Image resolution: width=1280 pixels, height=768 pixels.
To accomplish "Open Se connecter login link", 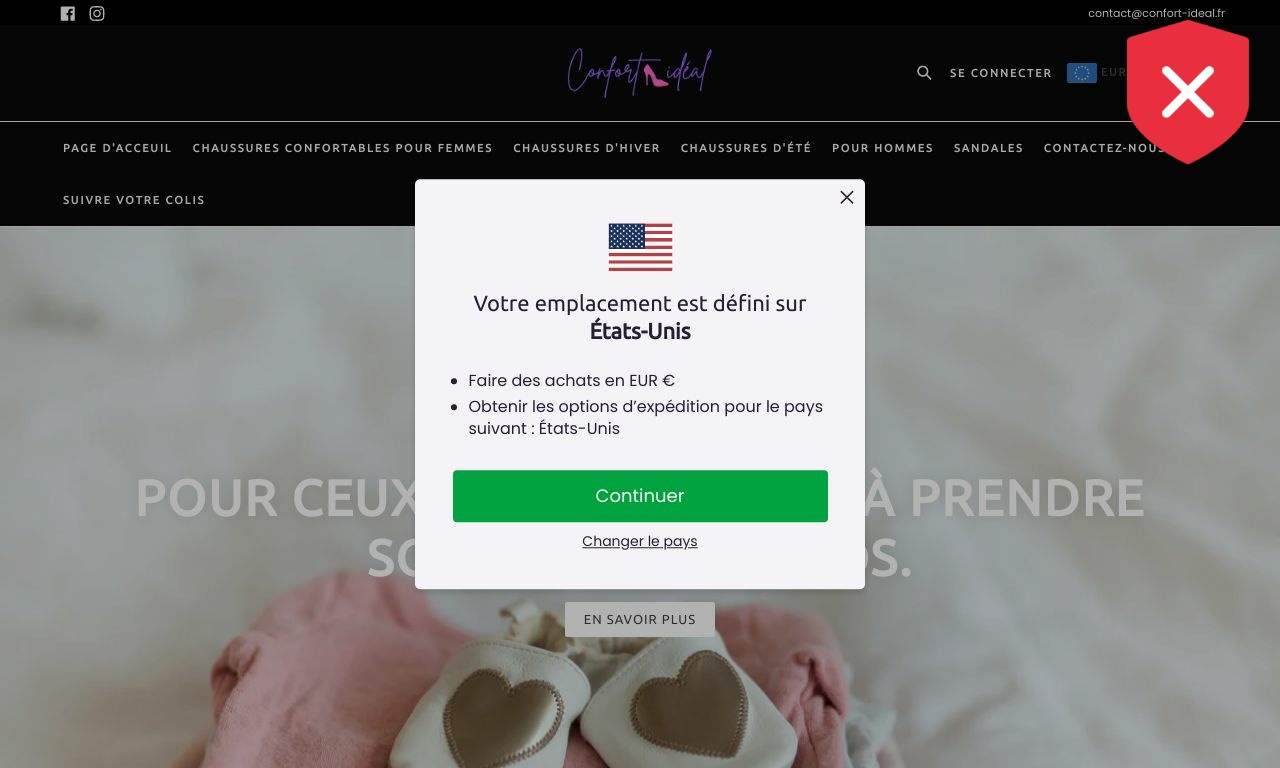I will coord(1001,73).
